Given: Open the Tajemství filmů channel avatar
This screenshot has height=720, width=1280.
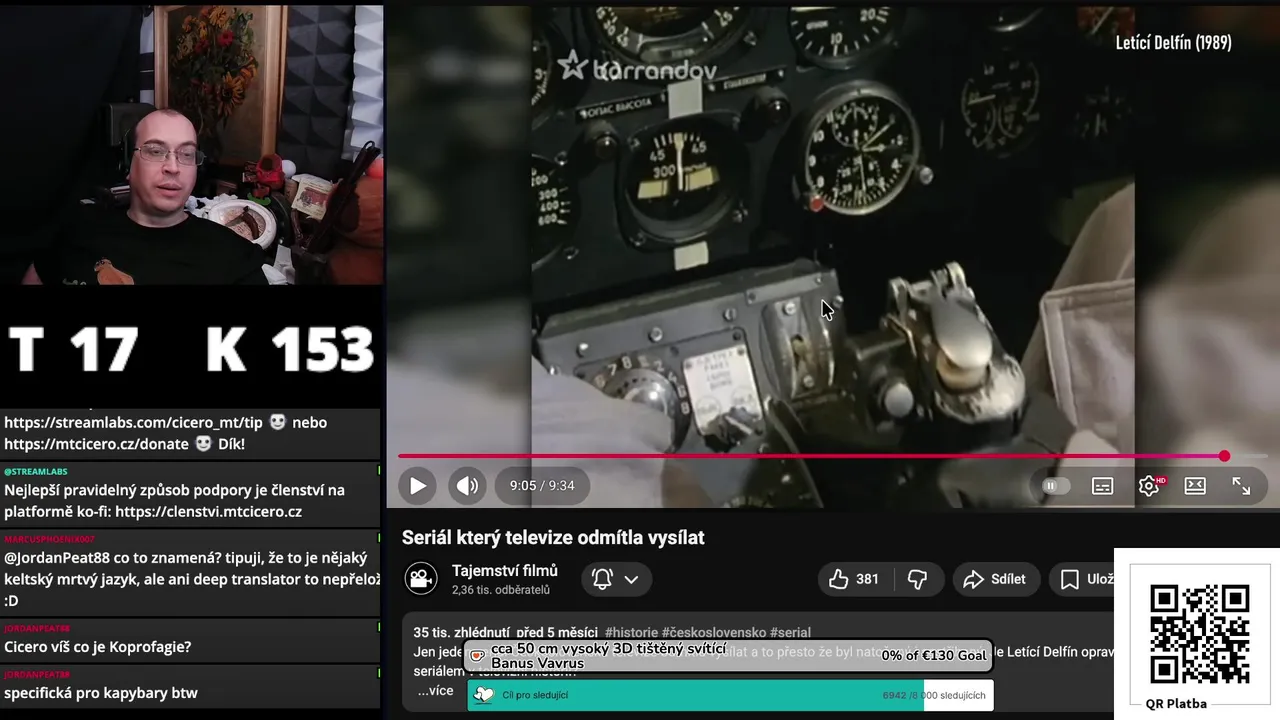Looking at the screenshot, I should (421, 579).
